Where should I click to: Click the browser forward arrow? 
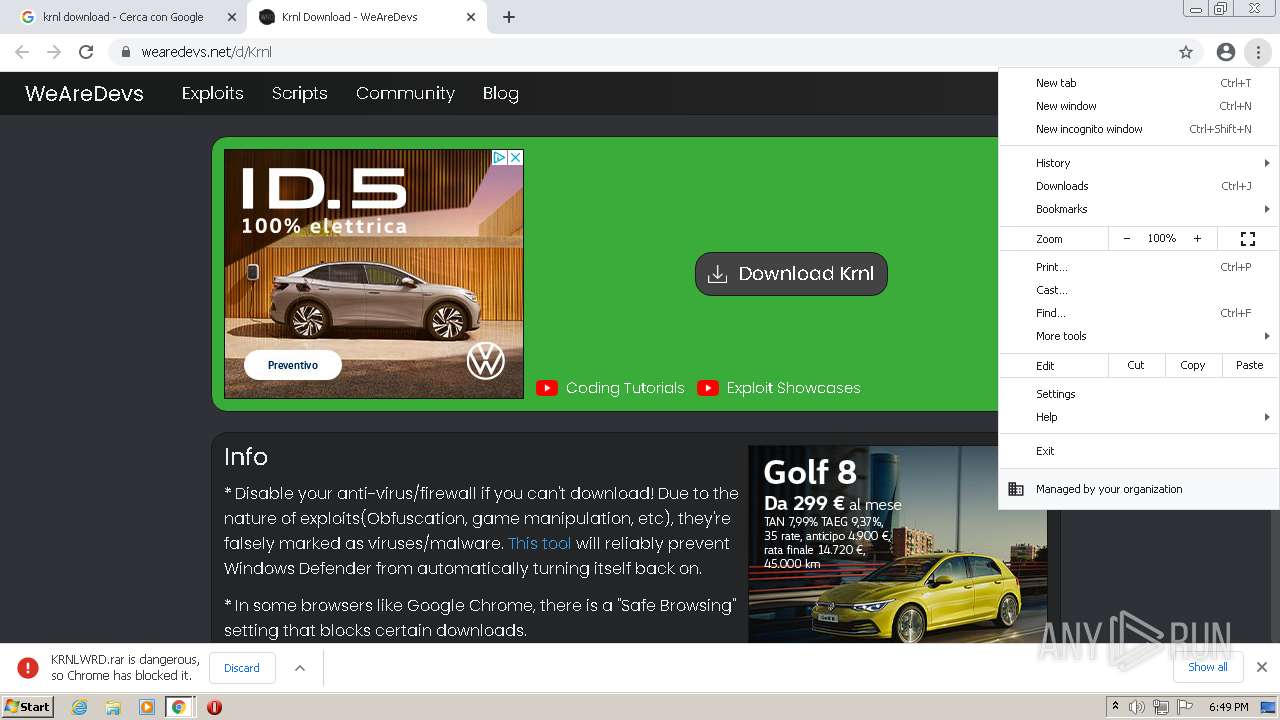tap(54, 52)
